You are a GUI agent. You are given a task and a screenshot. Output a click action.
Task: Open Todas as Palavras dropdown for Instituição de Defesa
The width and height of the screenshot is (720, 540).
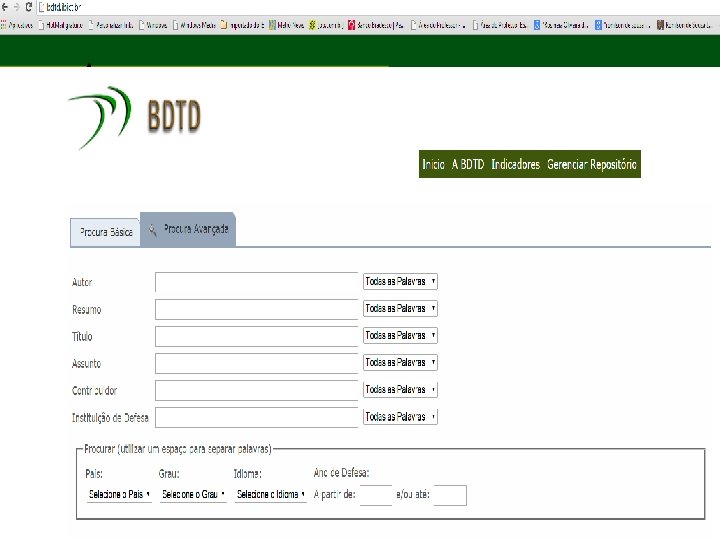pyautogui.click(x=400, y=417)
